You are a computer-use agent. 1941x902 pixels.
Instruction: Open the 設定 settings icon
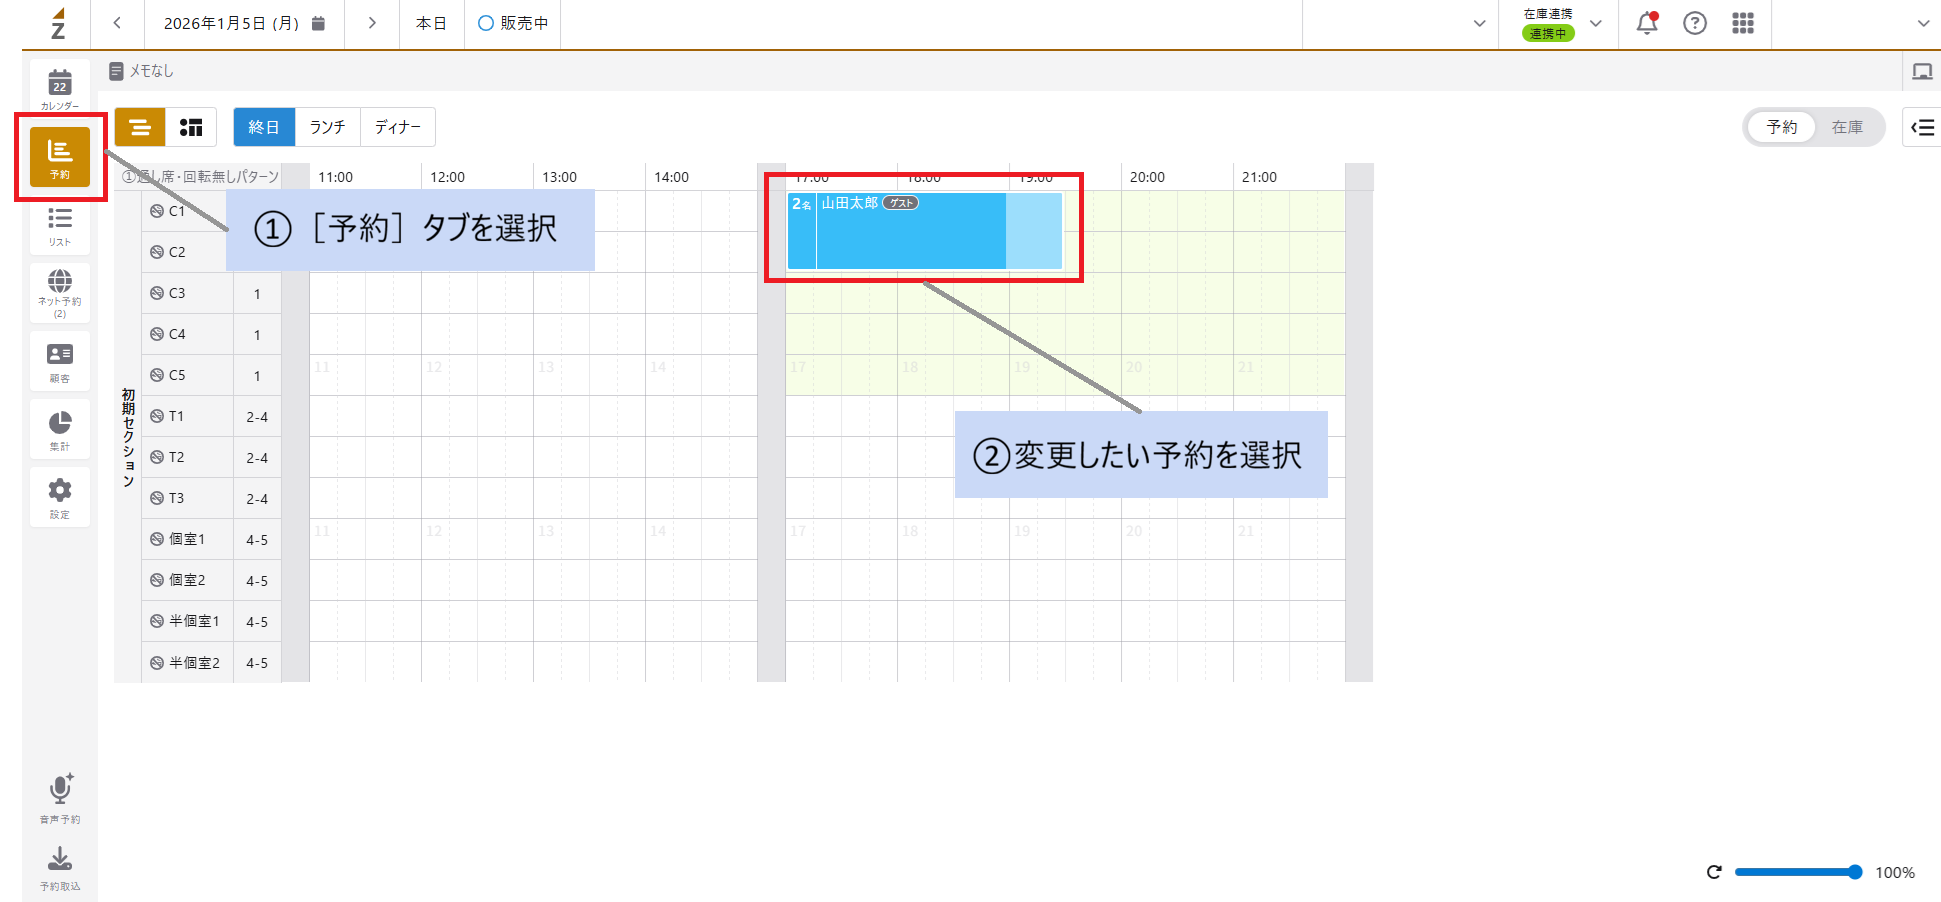(x=60, y=496)
